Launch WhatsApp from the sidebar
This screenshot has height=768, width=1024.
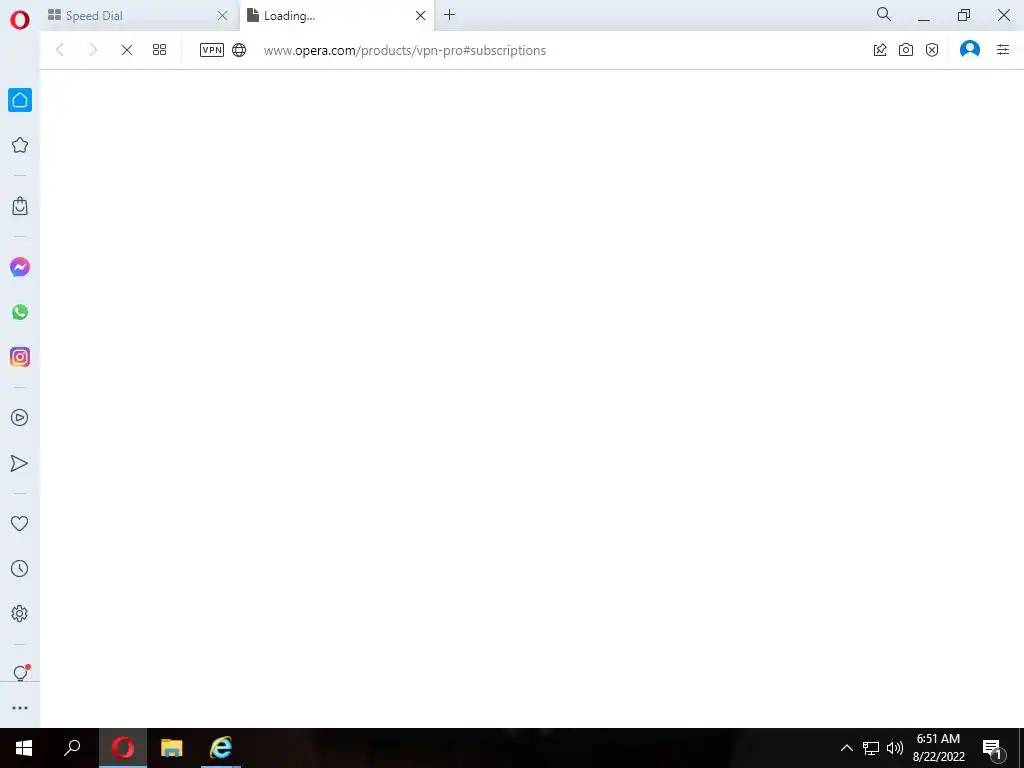[20, 312]
